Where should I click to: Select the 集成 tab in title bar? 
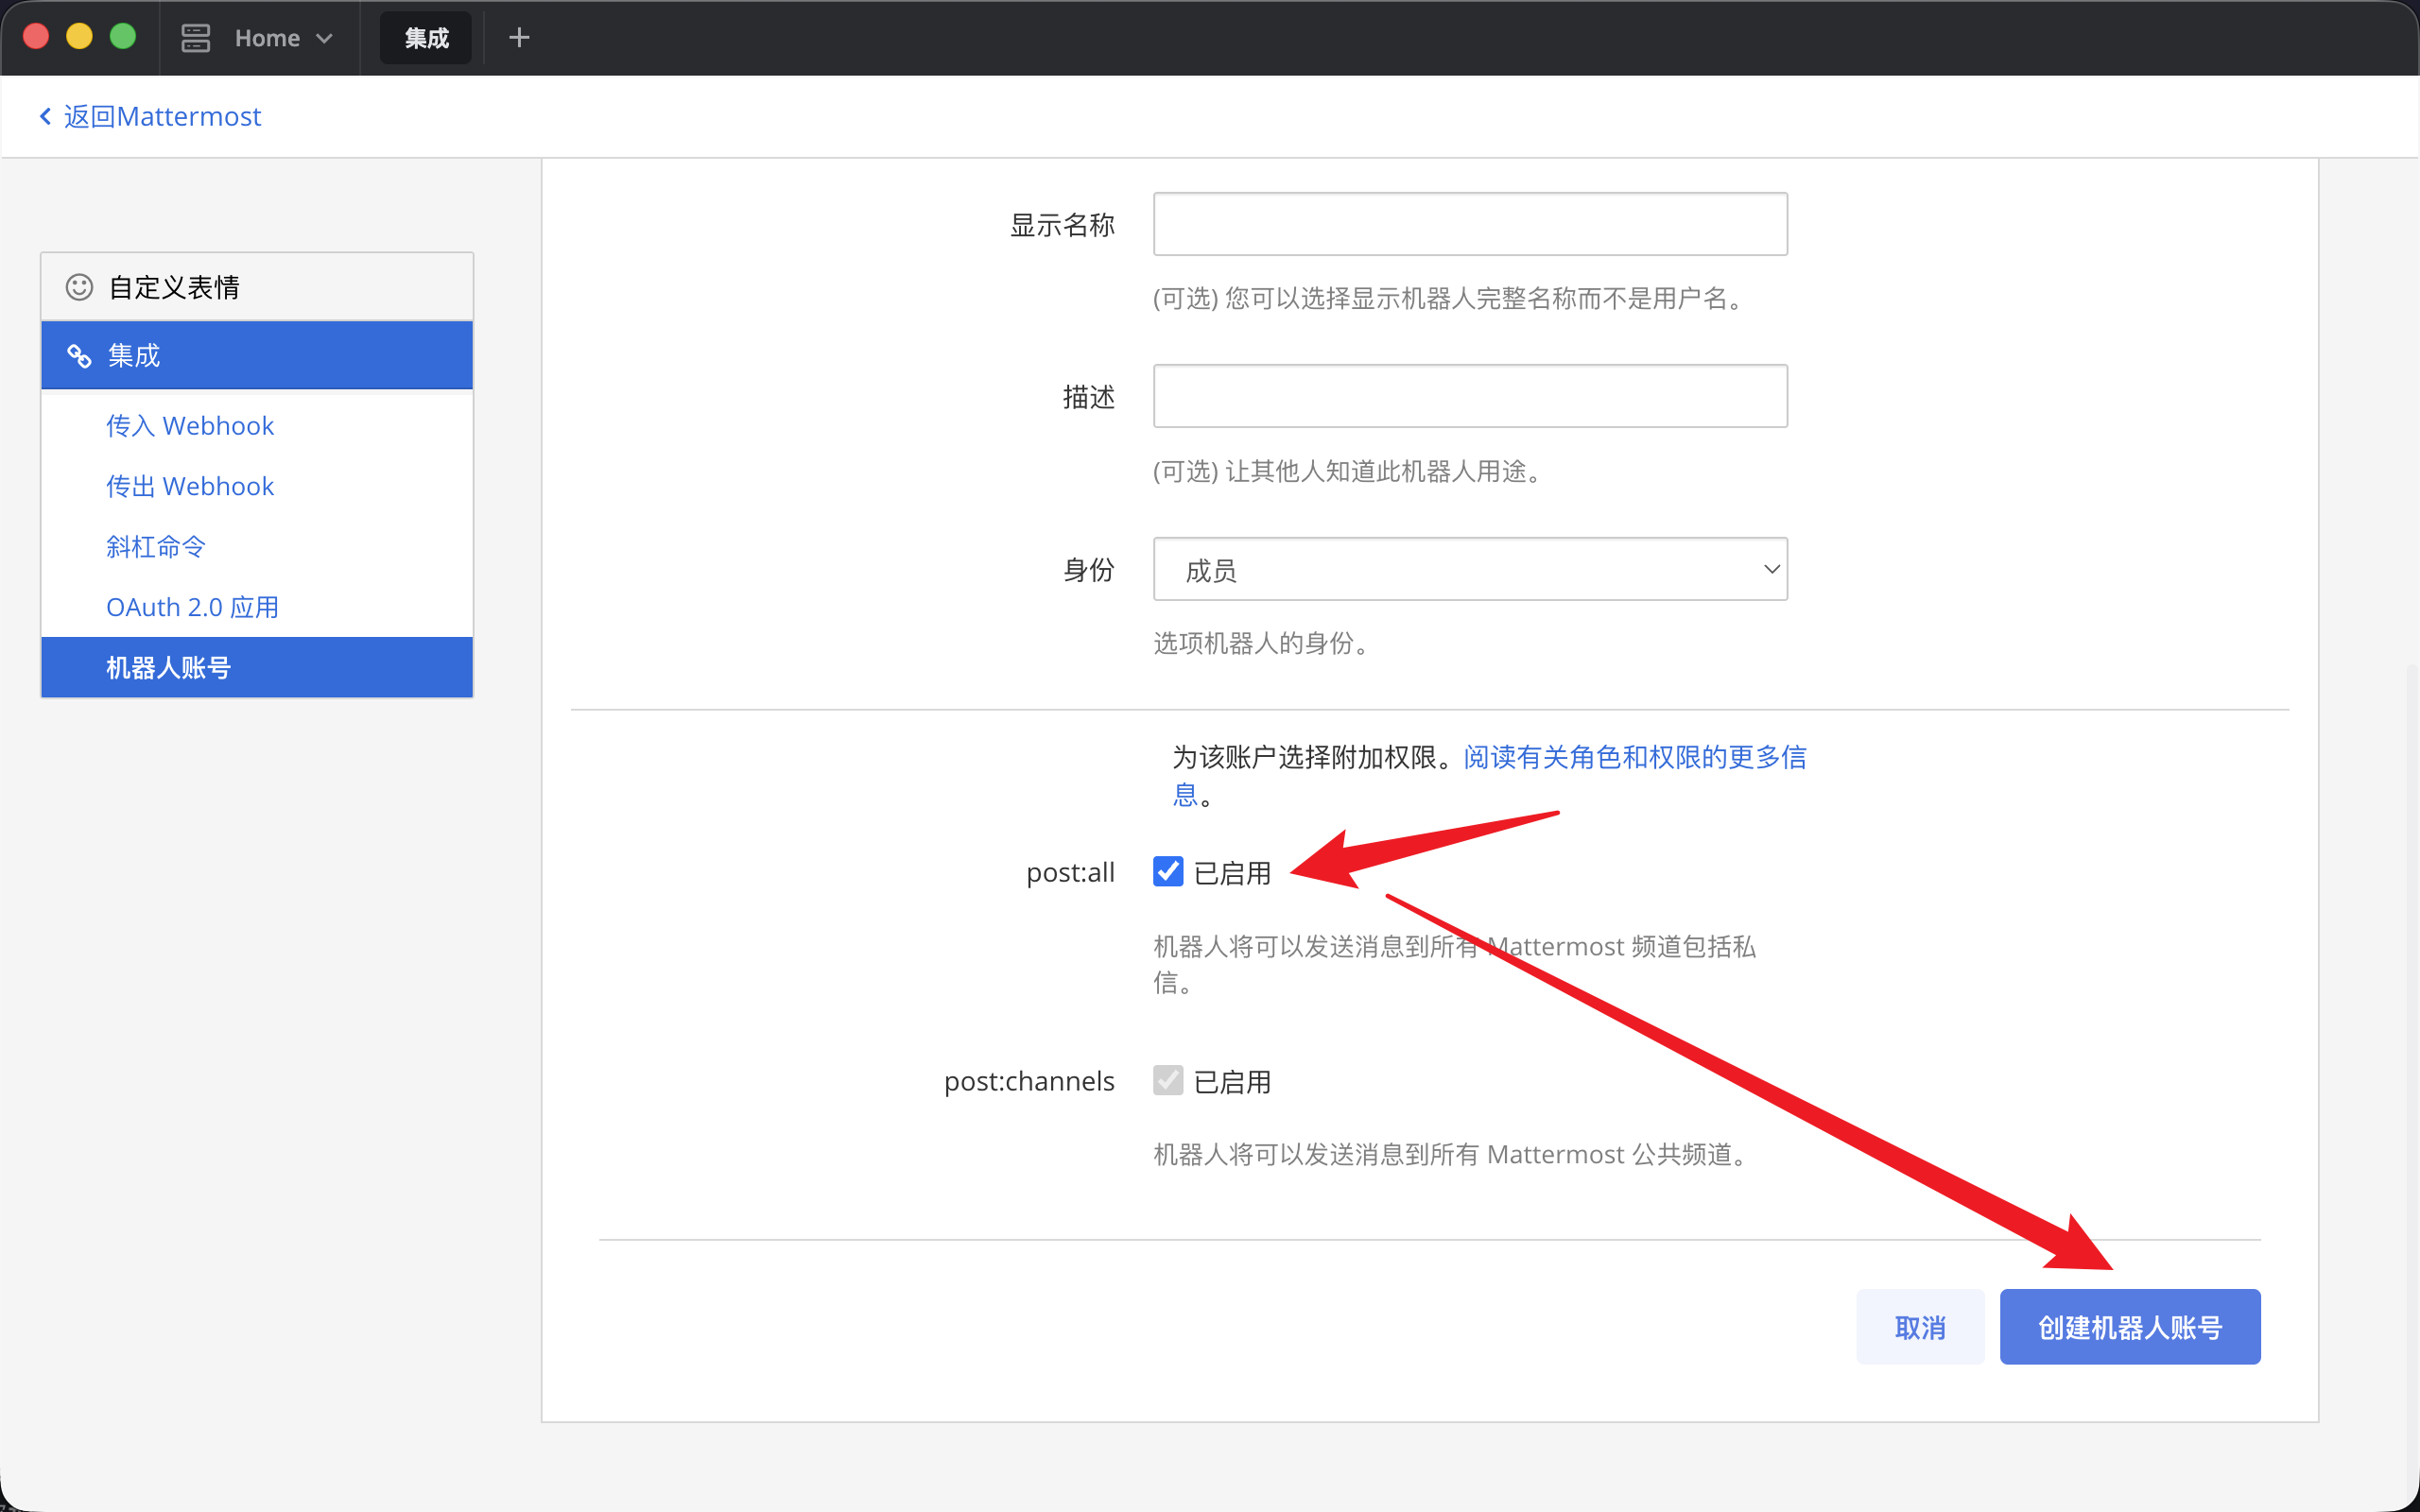pyautogui.click(x=426, y=38)
